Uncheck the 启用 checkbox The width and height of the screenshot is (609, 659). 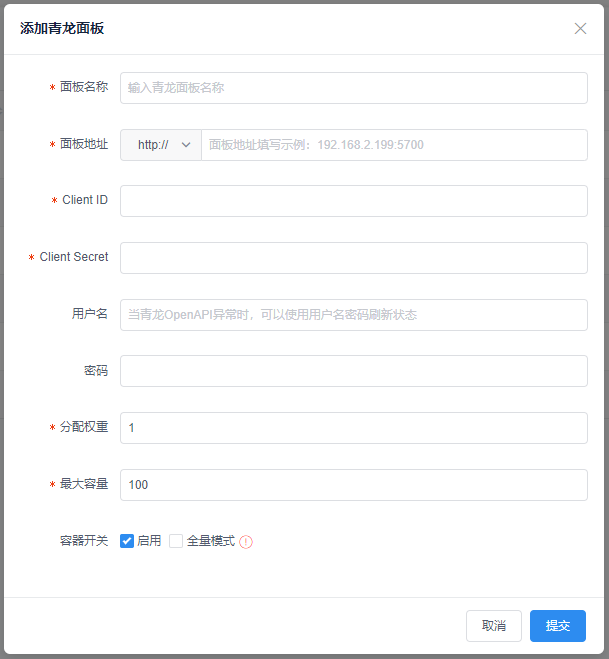[127, 541]
